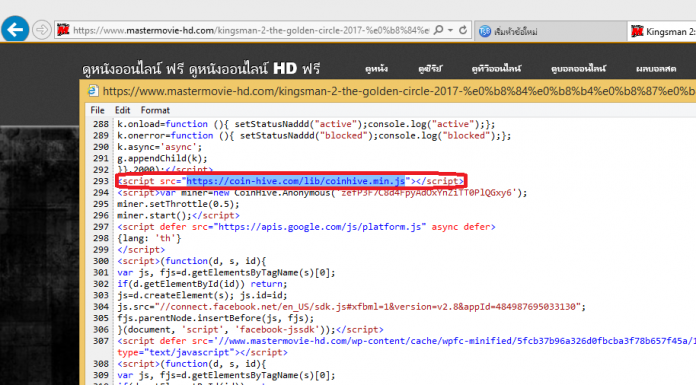Image resolution: width=696 pixels, height=385 pixels.
Task: Click the browser Forward arrow button
Action: [42, 30]
